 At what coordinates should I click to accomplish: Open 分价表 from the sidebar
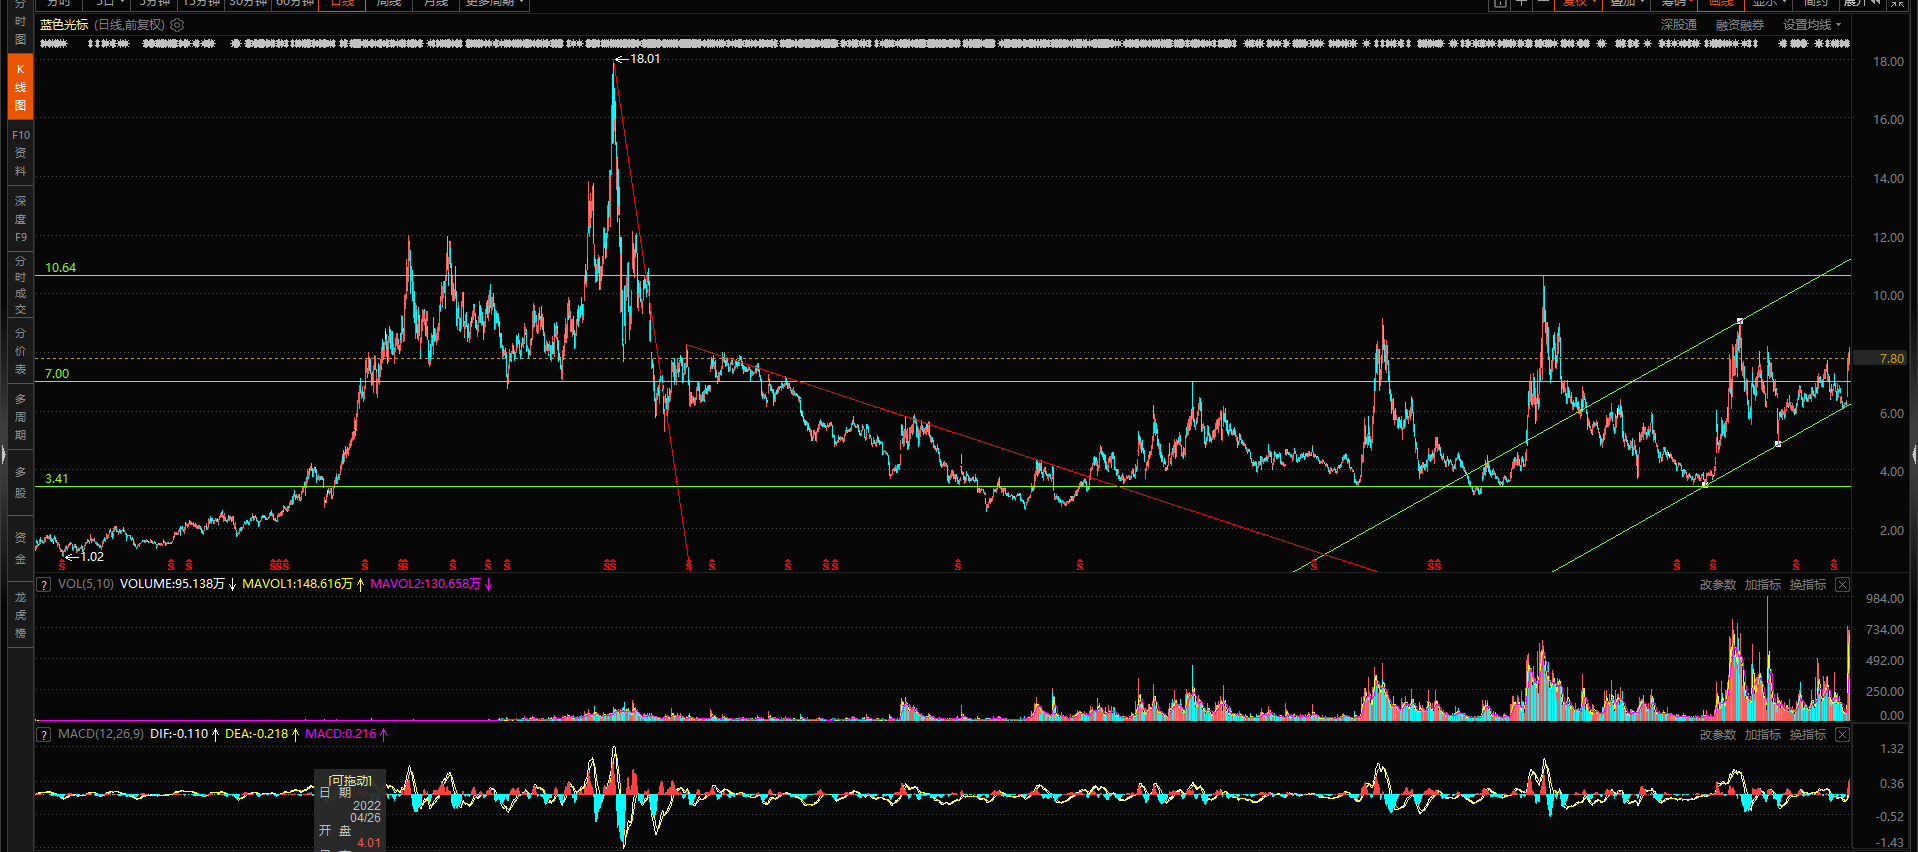coord(20,351)
